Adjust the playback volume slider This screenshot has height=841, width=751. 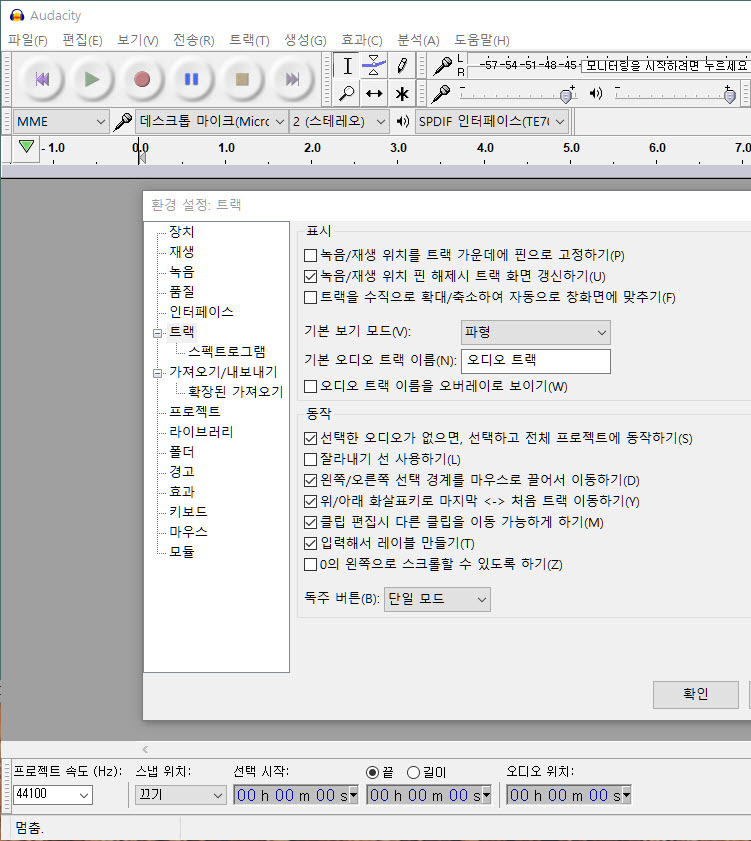(675, 94)
